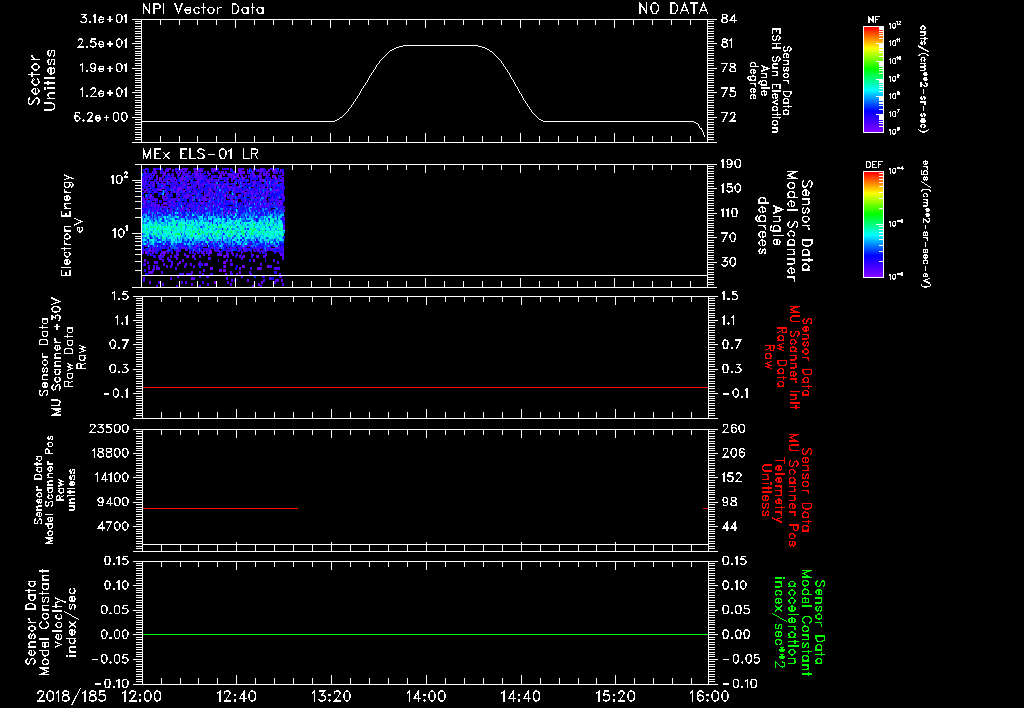Click the "84" sun elevation tick label

tap(728, 18)
